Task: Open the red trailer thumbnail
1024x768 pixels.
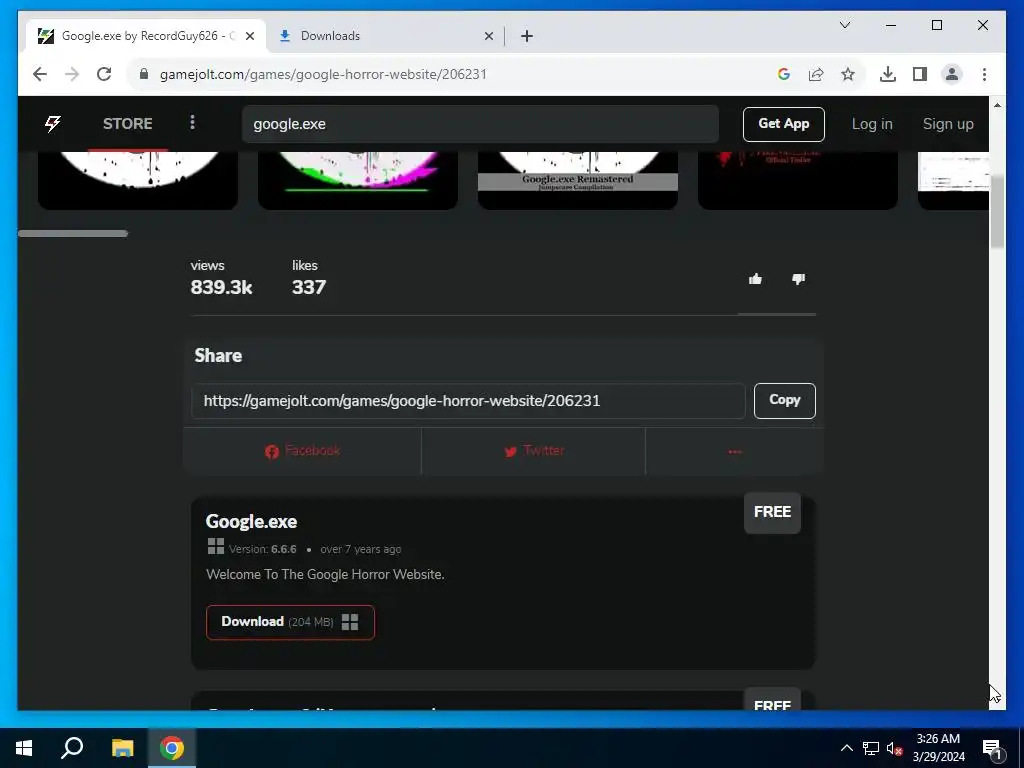Action: pos(797,180)
